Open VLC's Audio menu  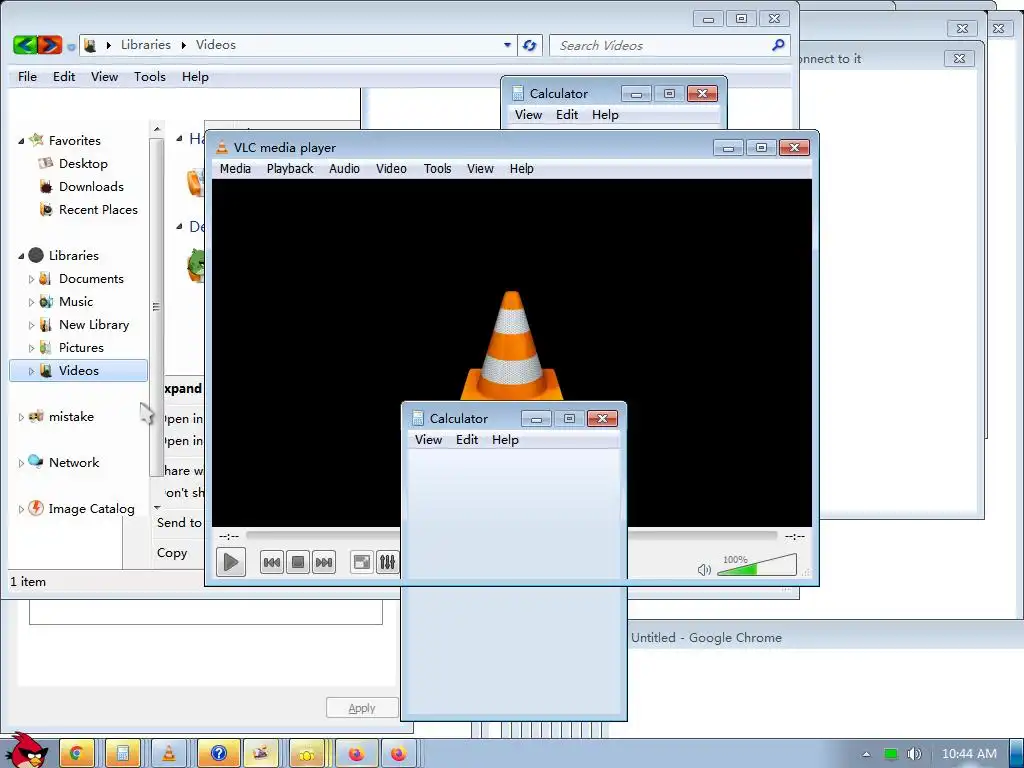coord(344,168)
